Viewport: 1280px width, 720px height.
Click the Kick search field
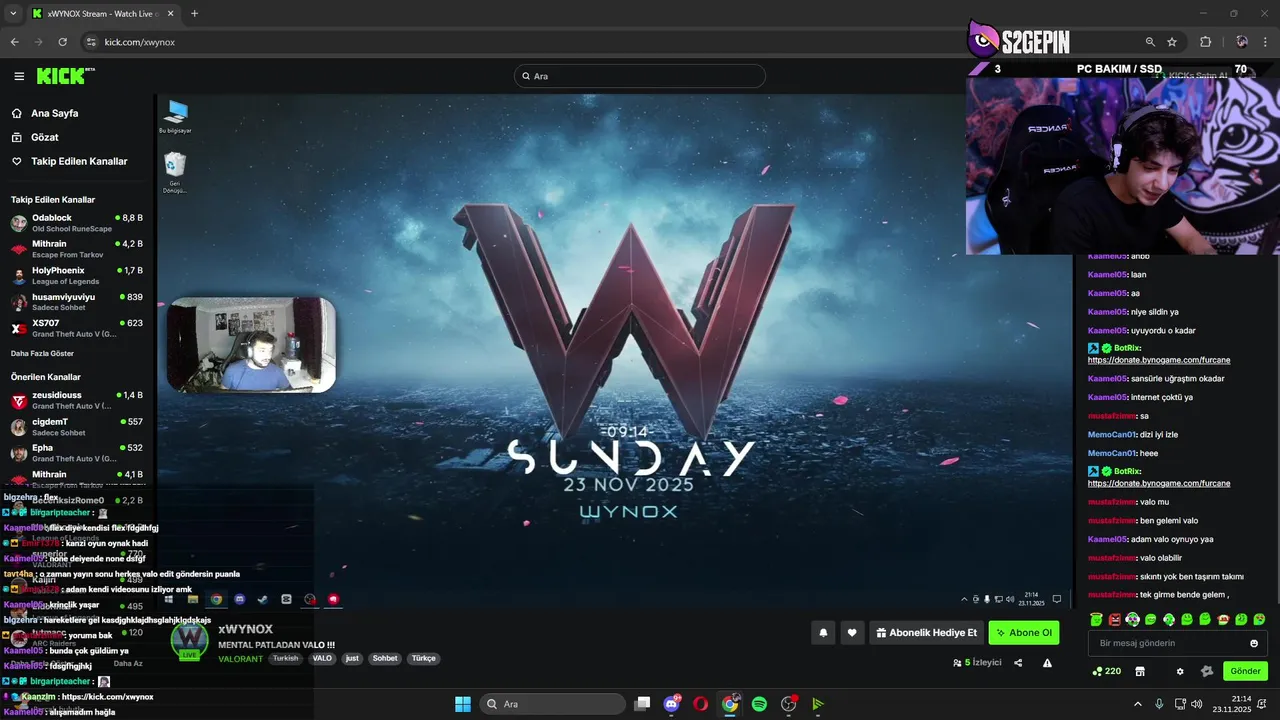coord(640,76)
